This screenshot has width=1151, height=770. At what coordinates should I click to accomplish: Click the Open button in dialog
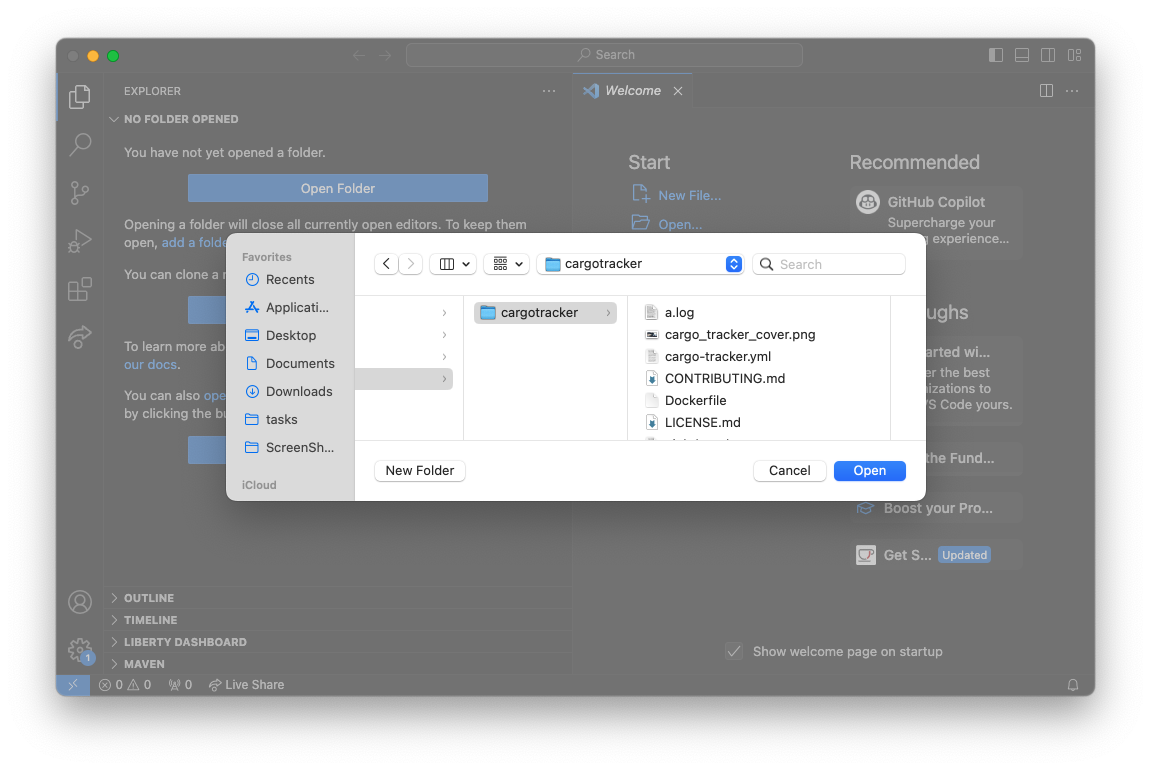click(869, 470)
